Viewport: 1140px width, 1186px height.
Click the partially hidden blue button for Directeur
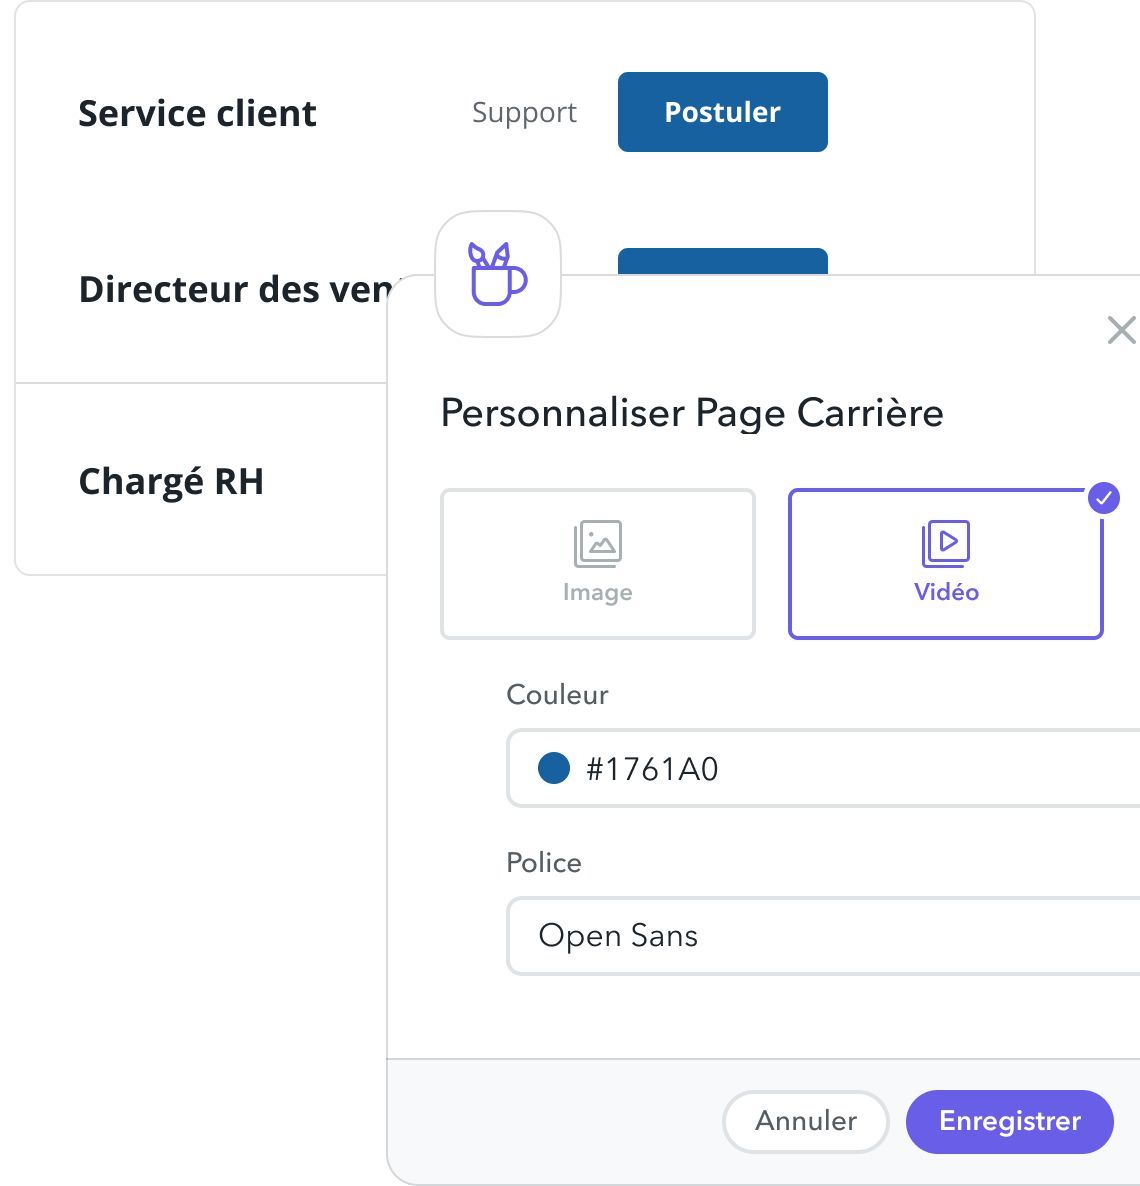pos(722,262)
